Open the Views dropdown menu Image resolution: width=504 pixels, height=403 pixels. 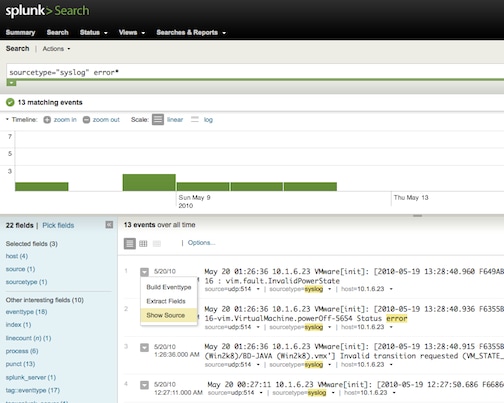(132, 32)
